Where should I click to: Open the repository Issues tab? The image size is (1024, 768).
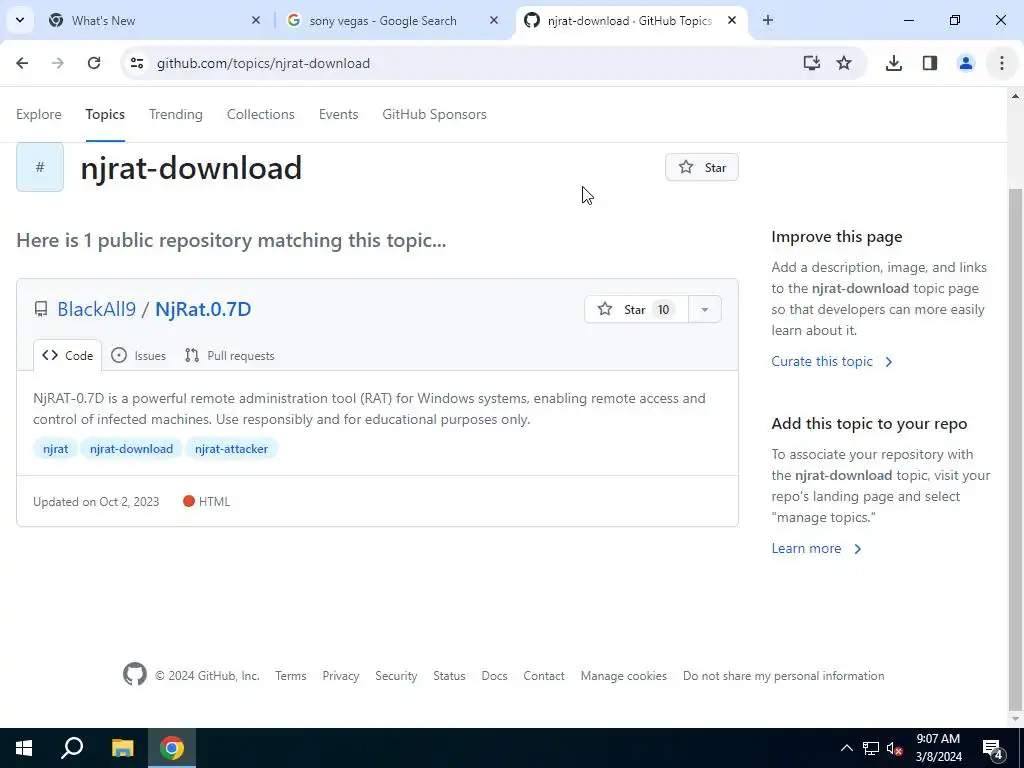pos(138,355)
